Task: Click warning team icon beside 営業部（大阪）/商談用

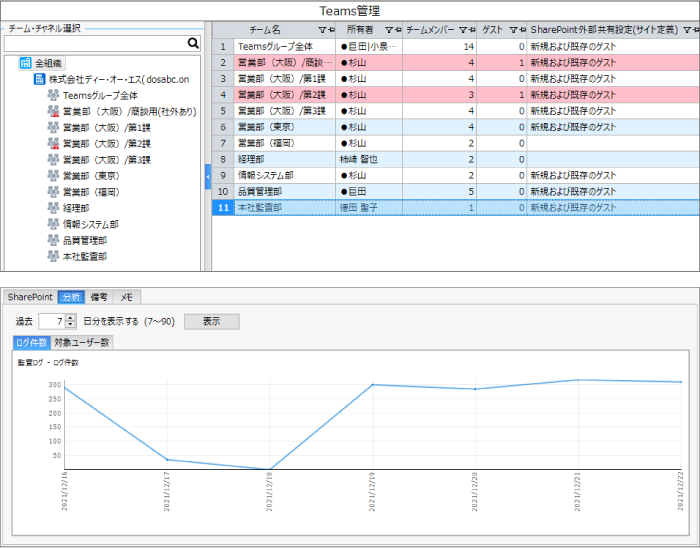Action: pos(53,111)
